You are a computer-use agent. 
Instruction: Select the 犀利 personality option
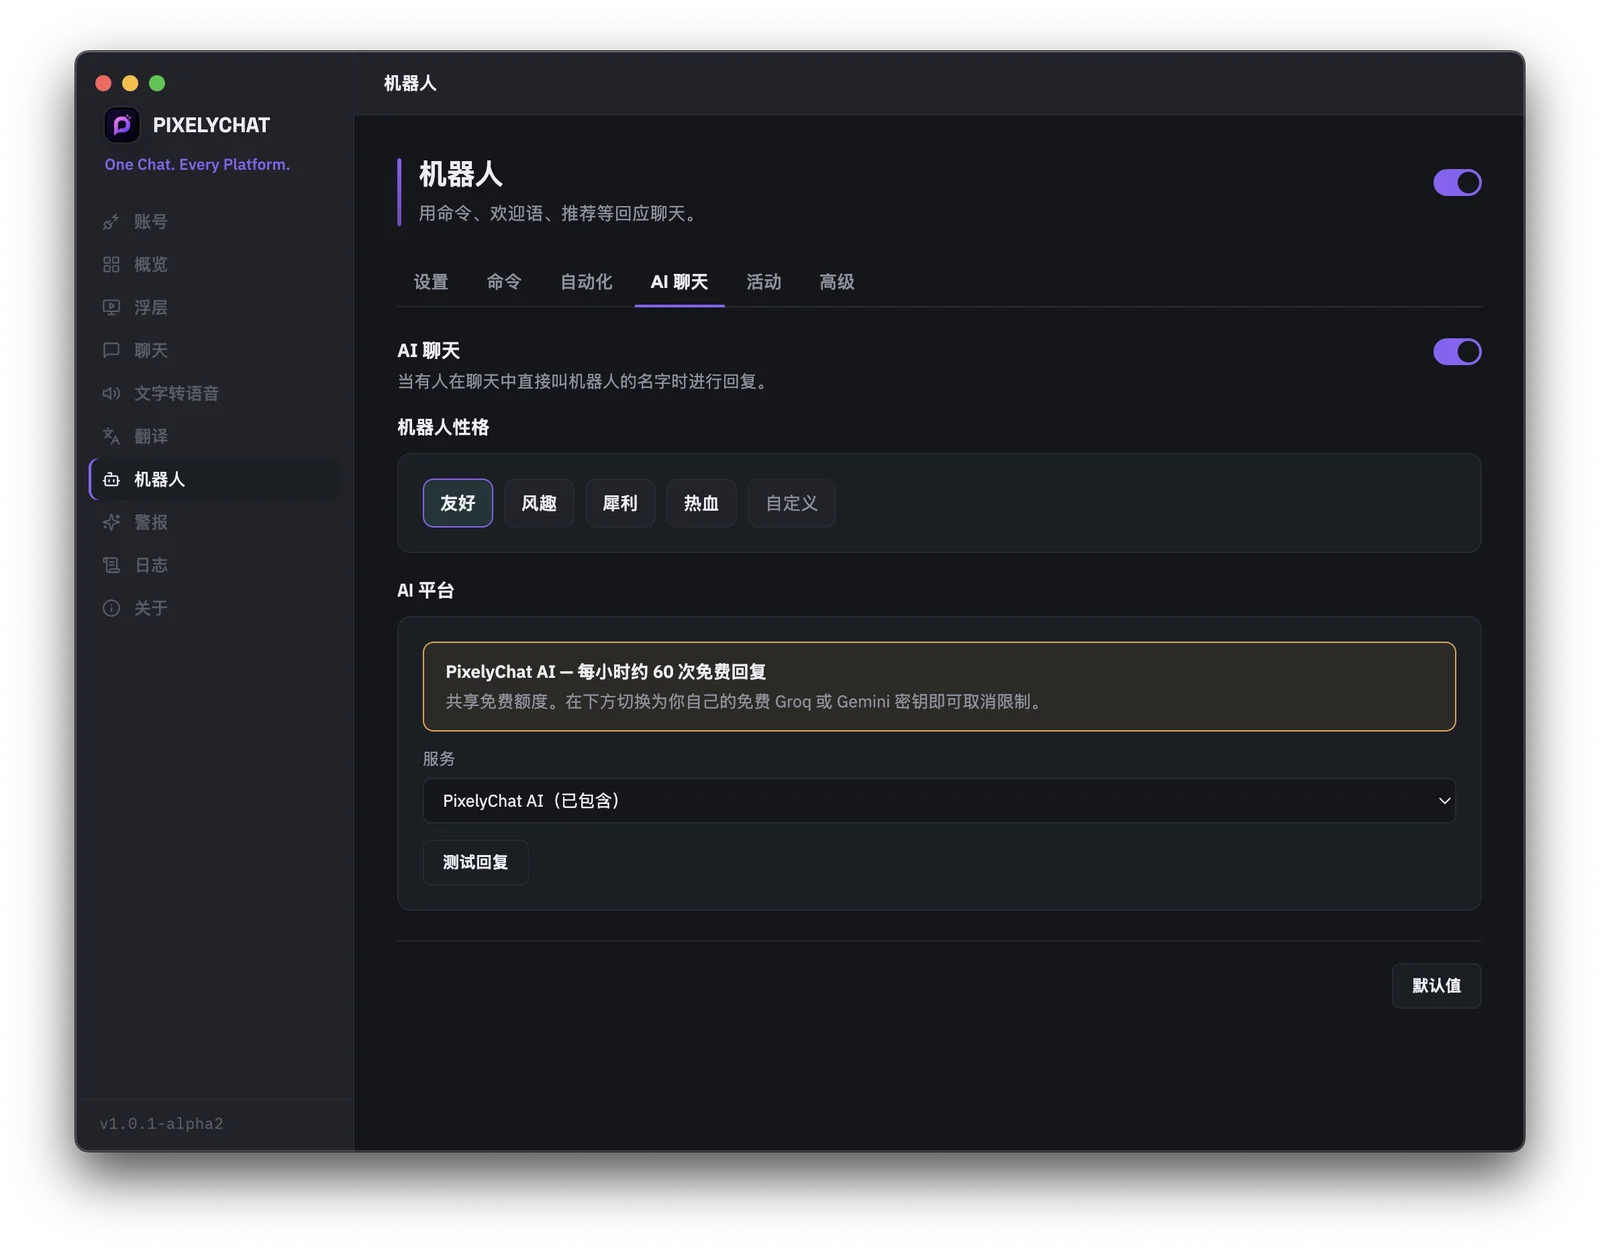click(x=620, y=503)
